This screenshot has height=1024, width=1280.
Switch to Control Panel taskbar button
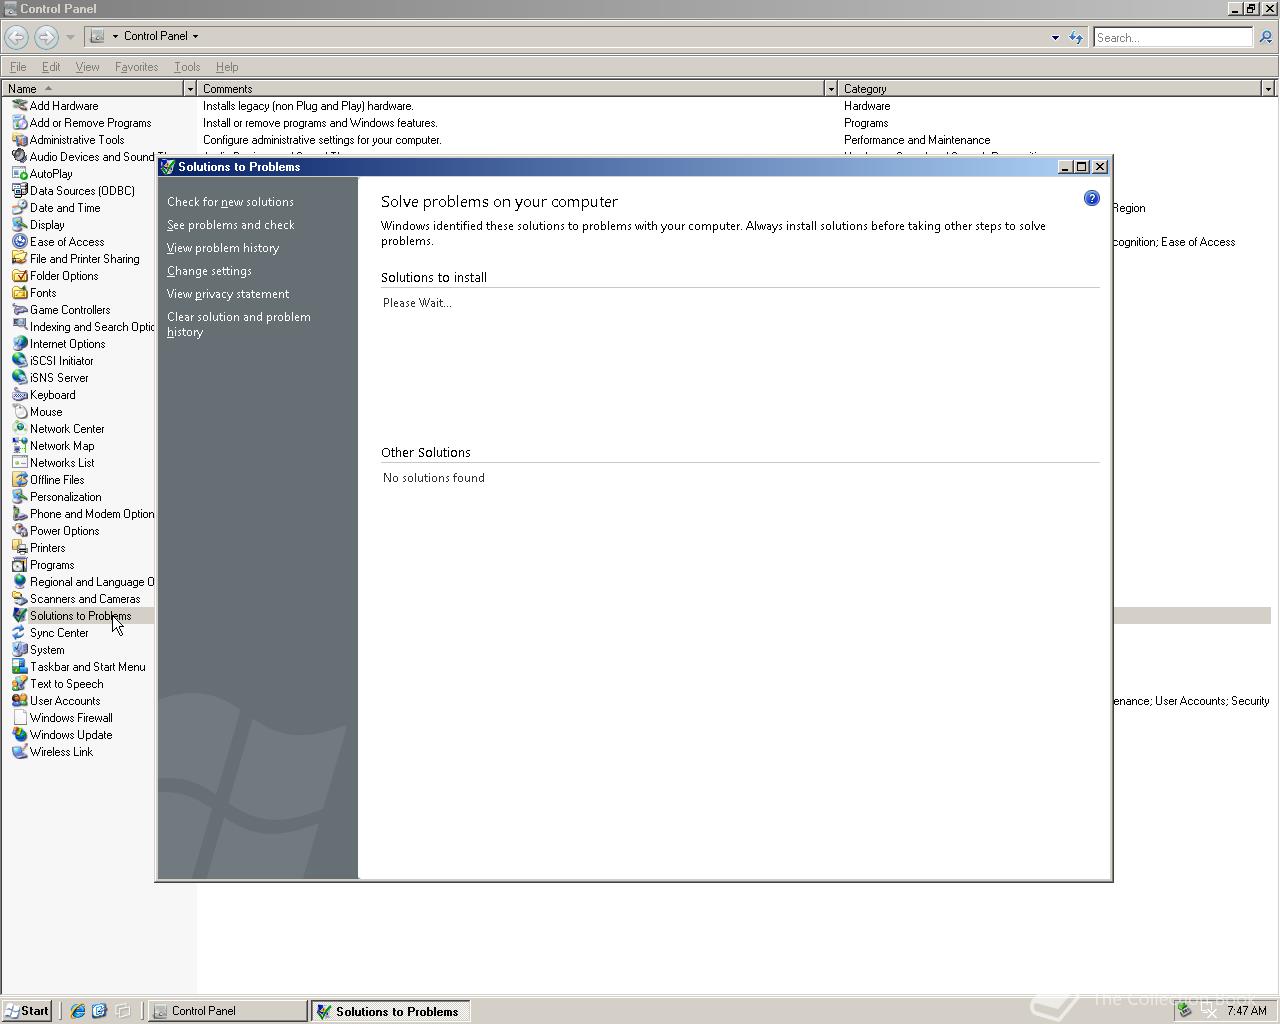coord(228,1011)
